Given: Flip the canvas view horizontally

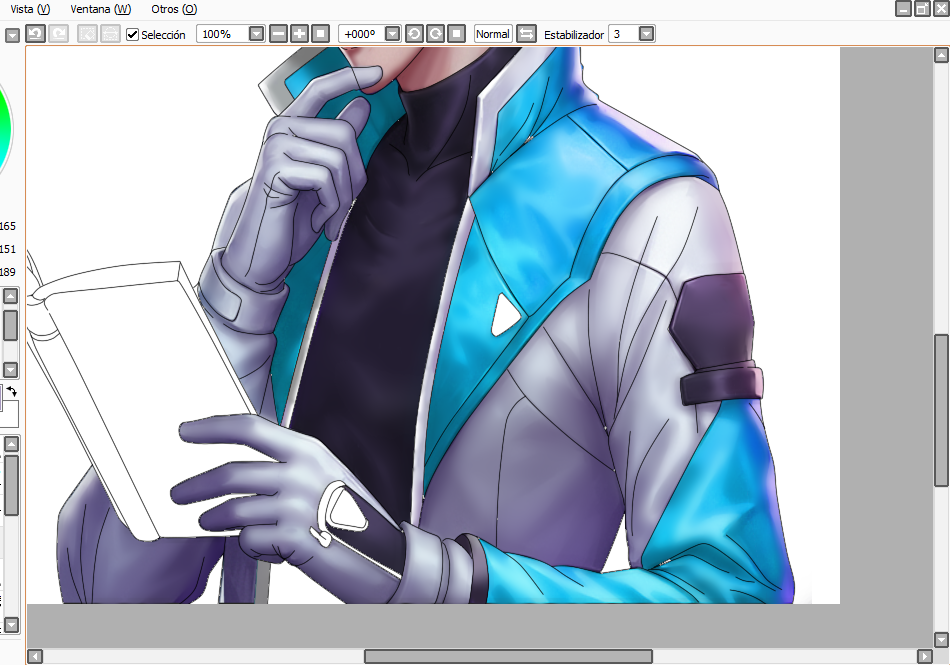Looking at the screenshot, I should pyautogui.click(x=526, y=34).
